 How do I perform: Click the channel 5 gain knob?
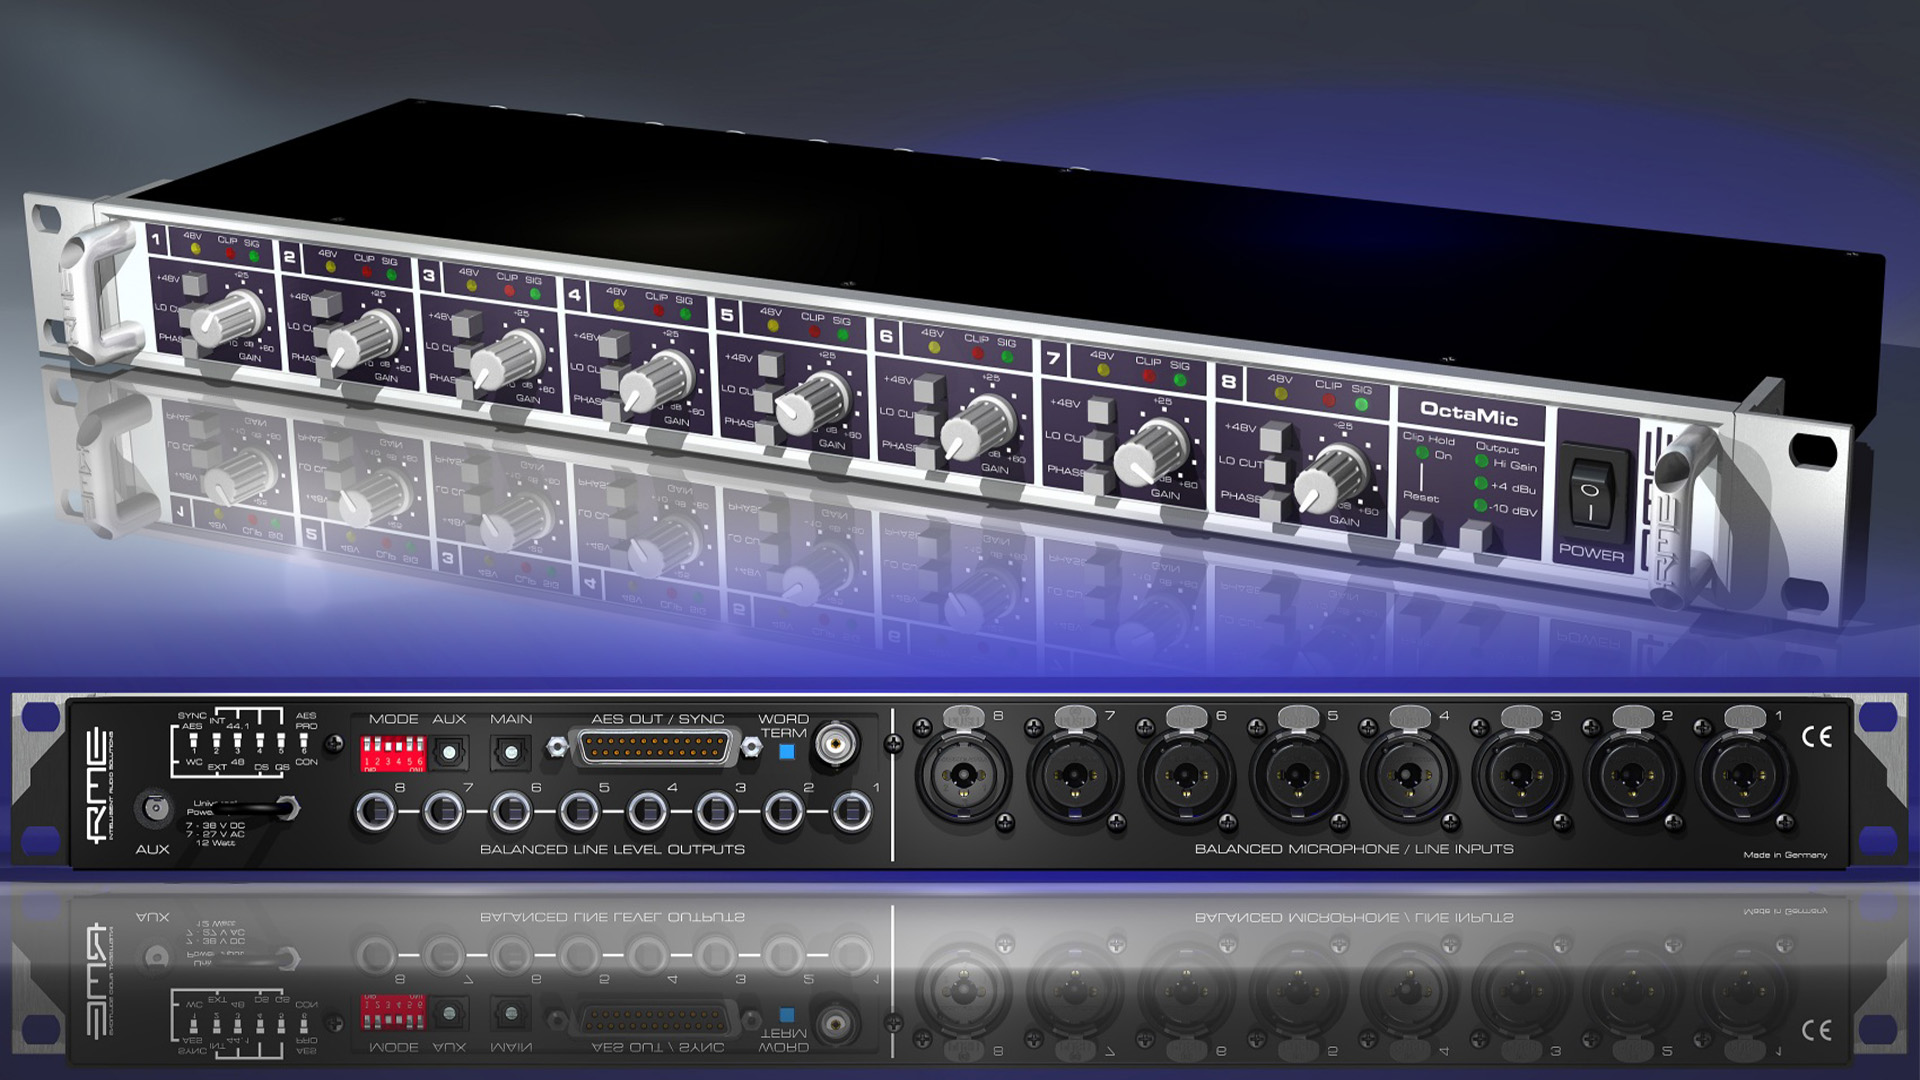click(x=812, y=402)
